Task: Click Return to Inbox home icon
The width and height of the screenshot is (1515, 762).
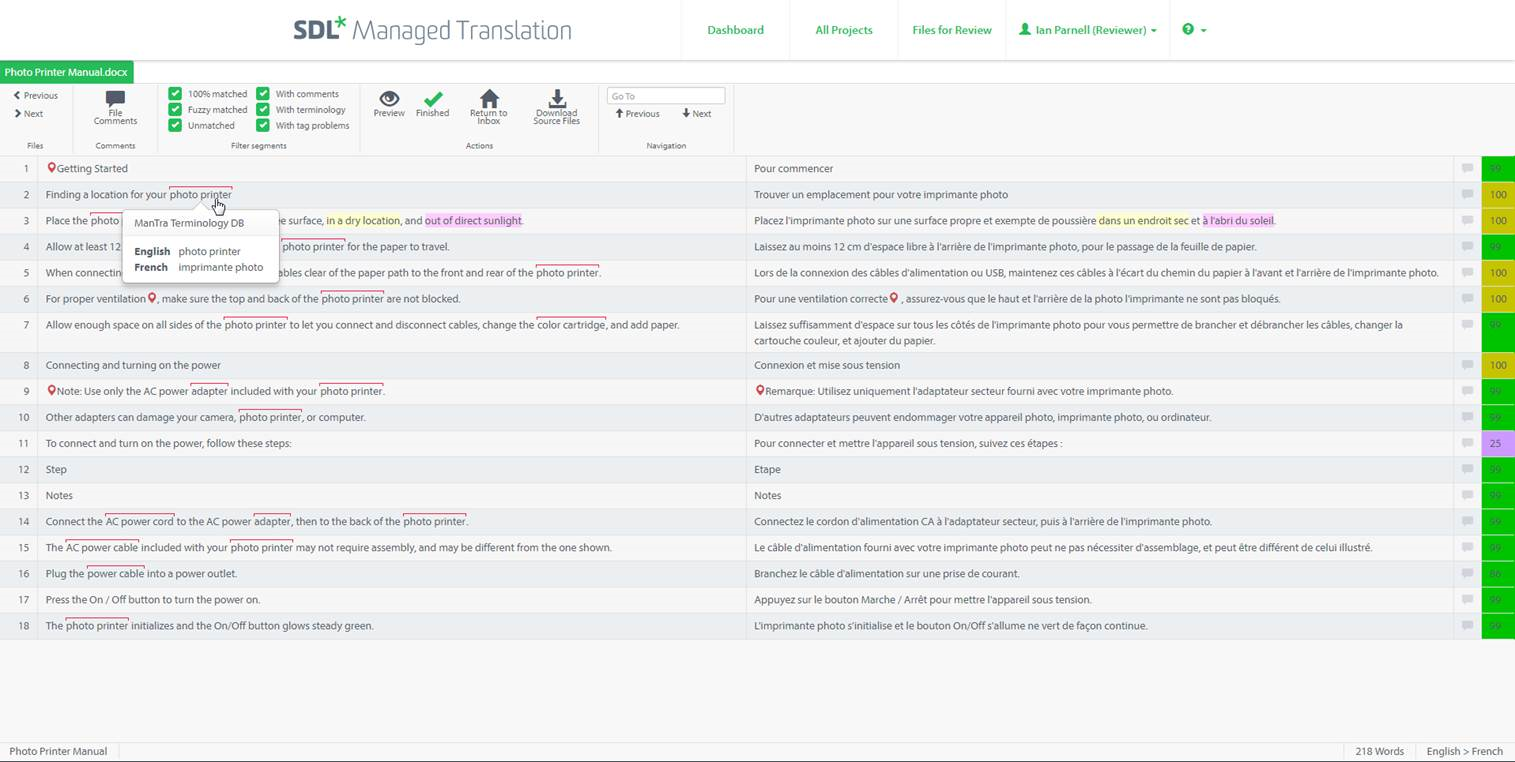Action: [488, 98]
